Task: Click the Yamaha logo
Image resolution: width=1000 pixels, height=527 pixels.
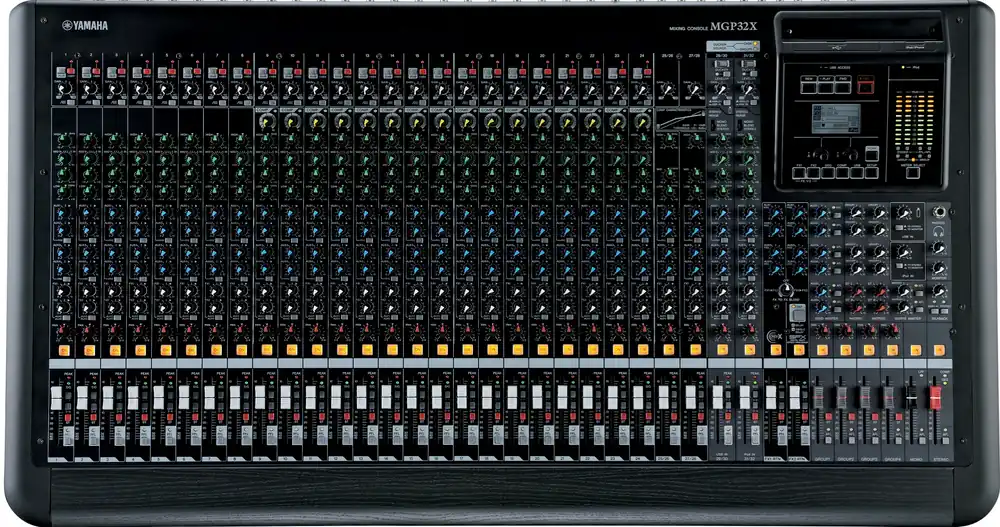Action: [x=85, y=26]
